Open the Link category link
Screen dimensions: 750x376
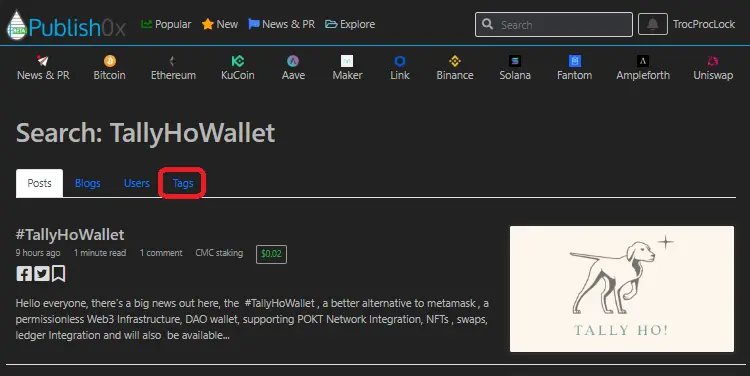pos(400,75)
